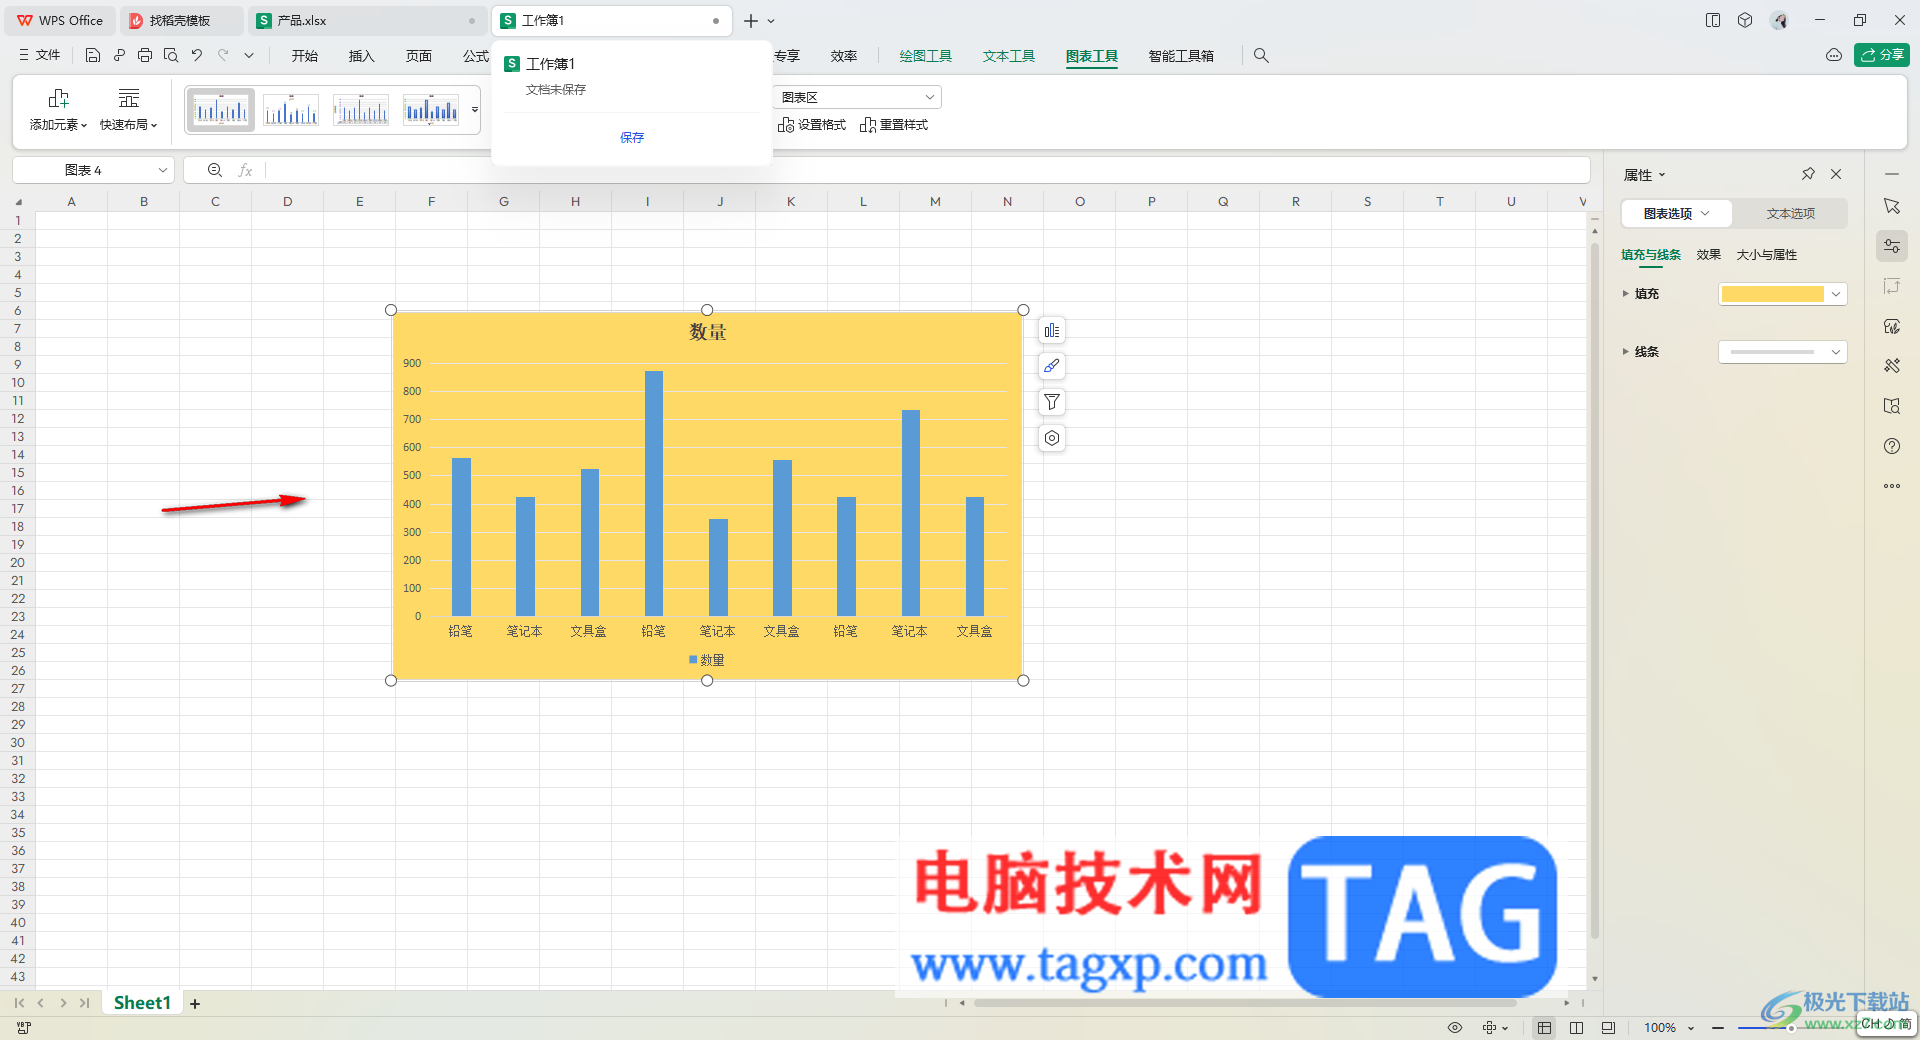Click the Chart Filter funnel button

1052,402
